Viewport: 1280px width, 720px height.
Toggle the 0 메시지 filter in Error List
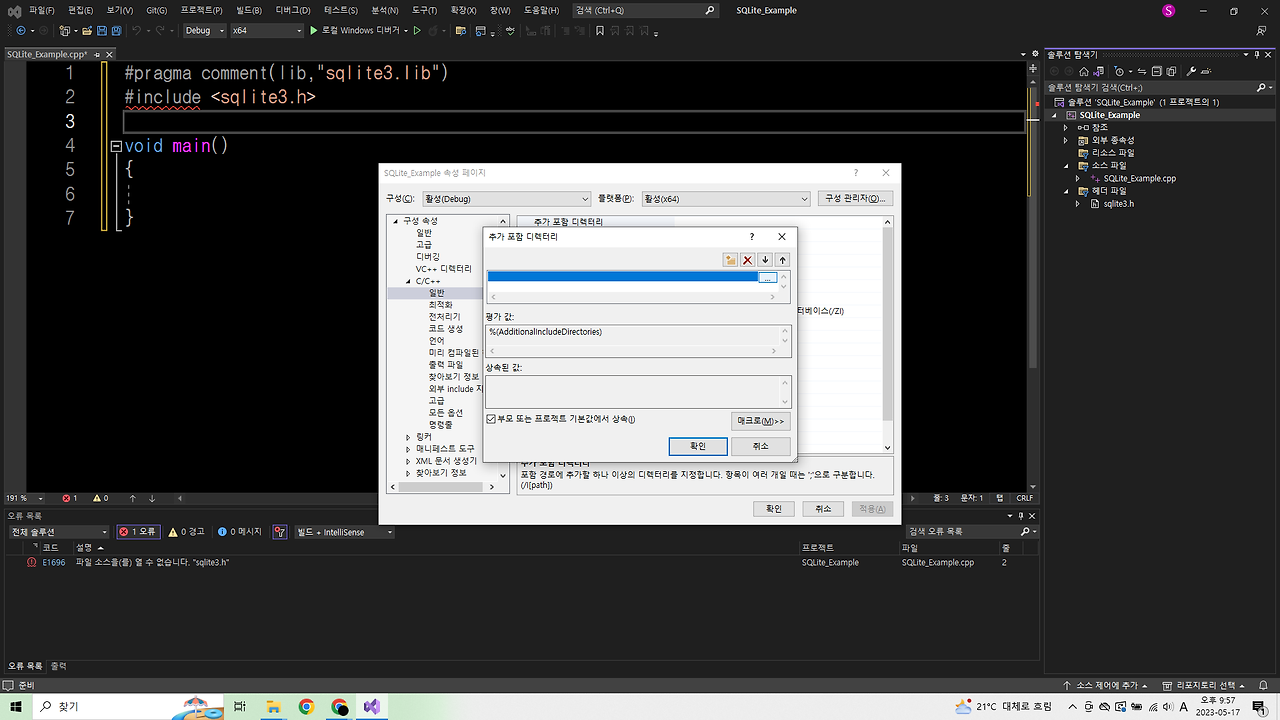tap(240, 532)
